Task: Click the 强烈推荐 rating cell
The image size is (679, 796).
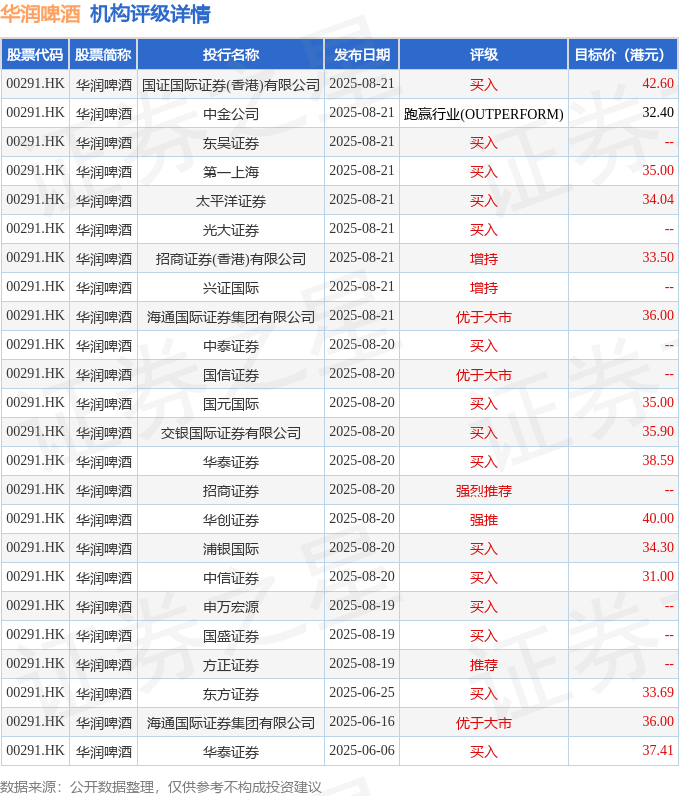Action: [484, 490]
